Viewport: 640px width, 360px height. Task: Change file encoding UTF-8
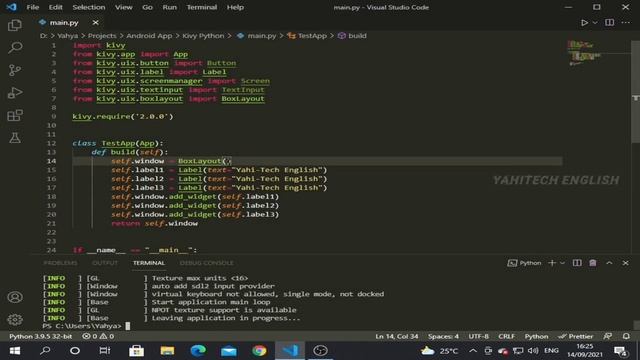(x=478, y=336)
